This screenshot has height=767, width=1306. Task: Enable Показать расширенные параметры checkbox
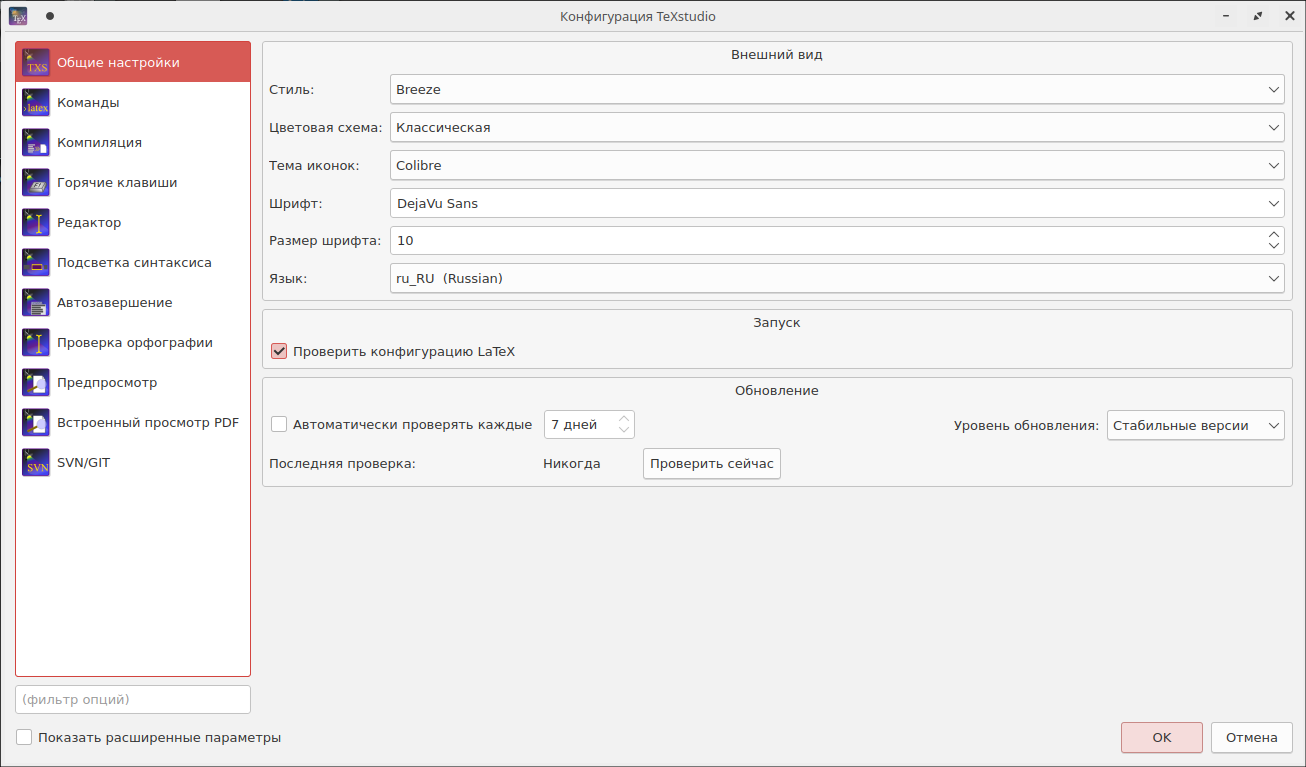pos(25,737)
